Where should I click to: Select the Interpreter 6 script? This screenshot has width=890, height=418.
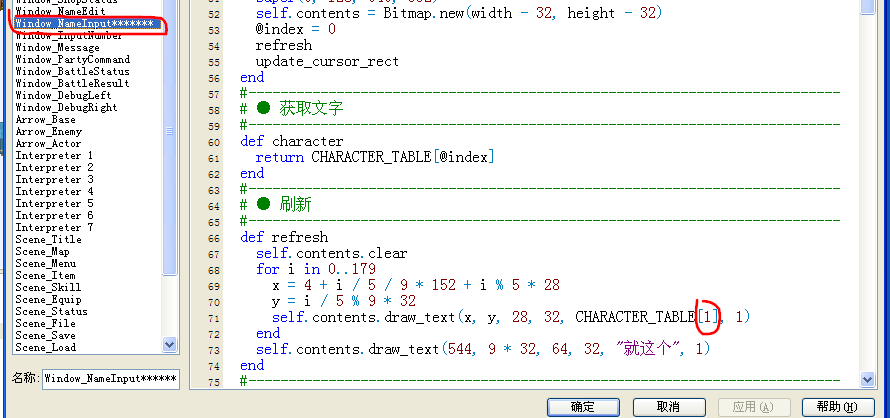(x=54, y=215)
